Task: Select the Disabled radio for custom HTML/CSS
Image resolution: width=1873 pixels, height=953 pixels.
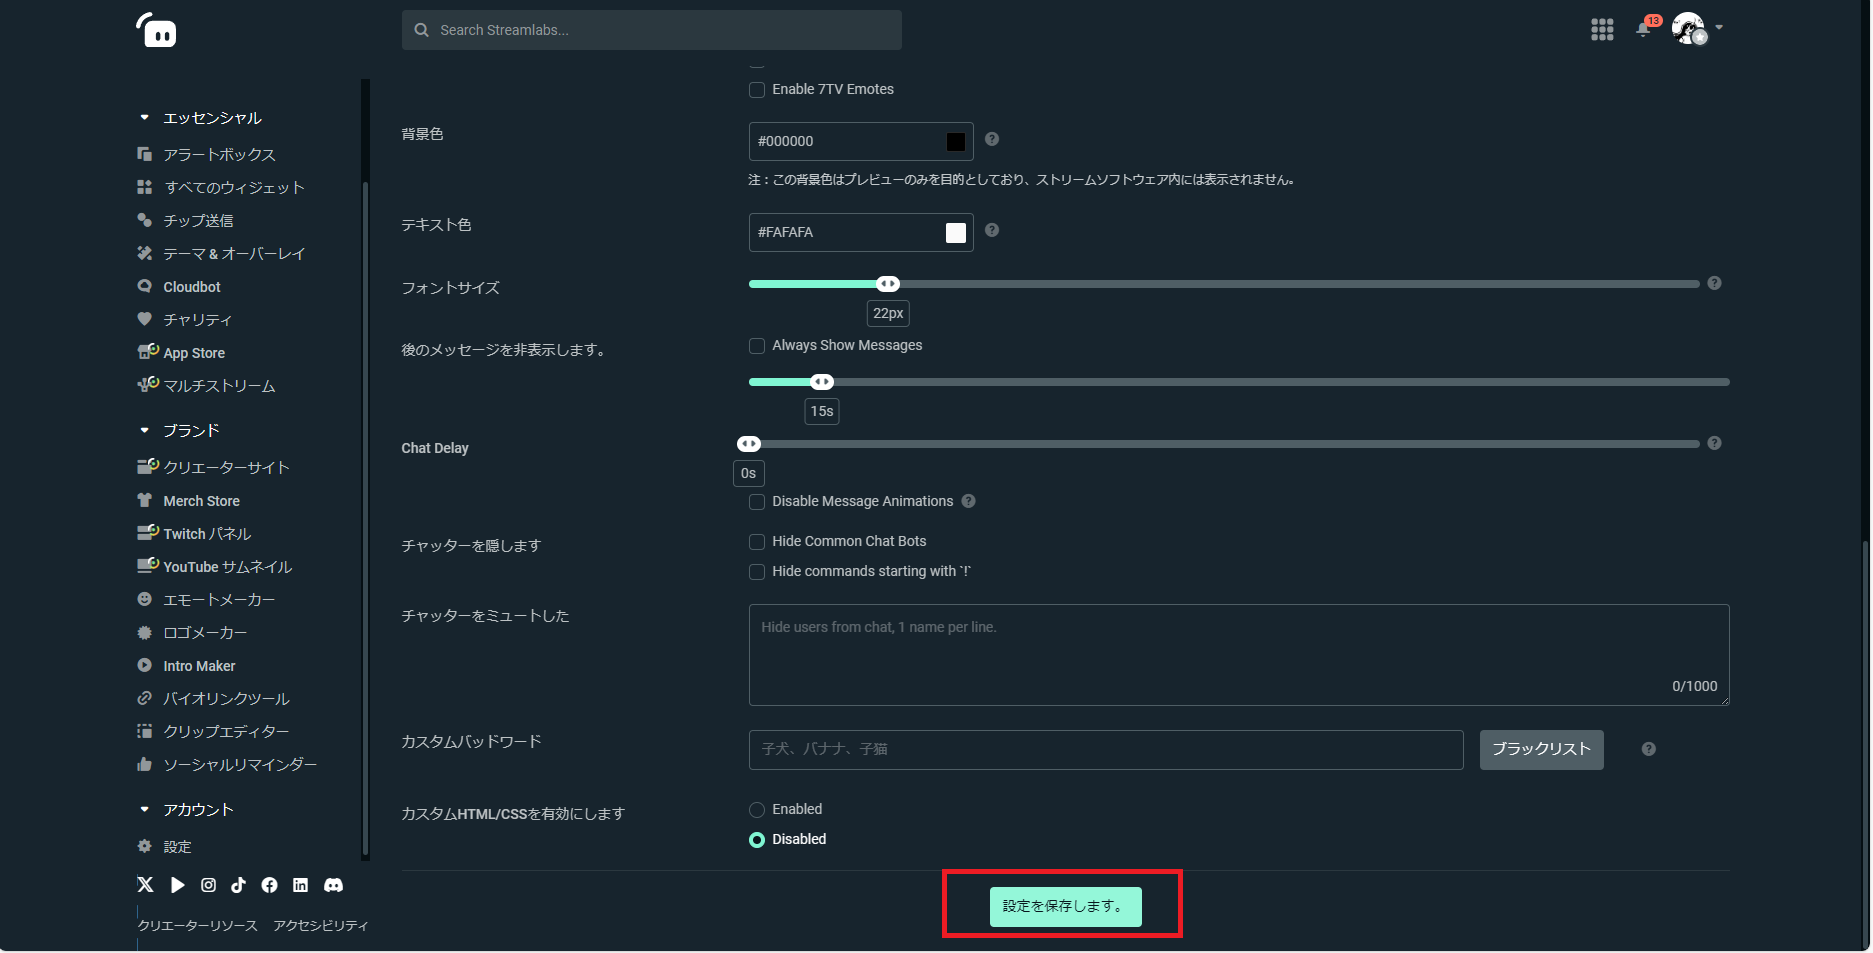Action: 757,840
